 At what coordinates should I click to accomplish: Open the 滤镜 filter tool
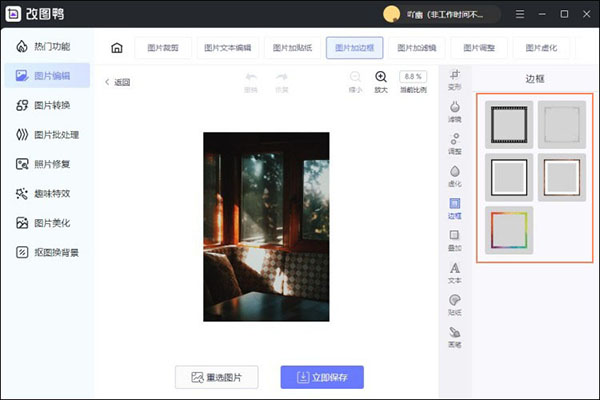(455, 110)
